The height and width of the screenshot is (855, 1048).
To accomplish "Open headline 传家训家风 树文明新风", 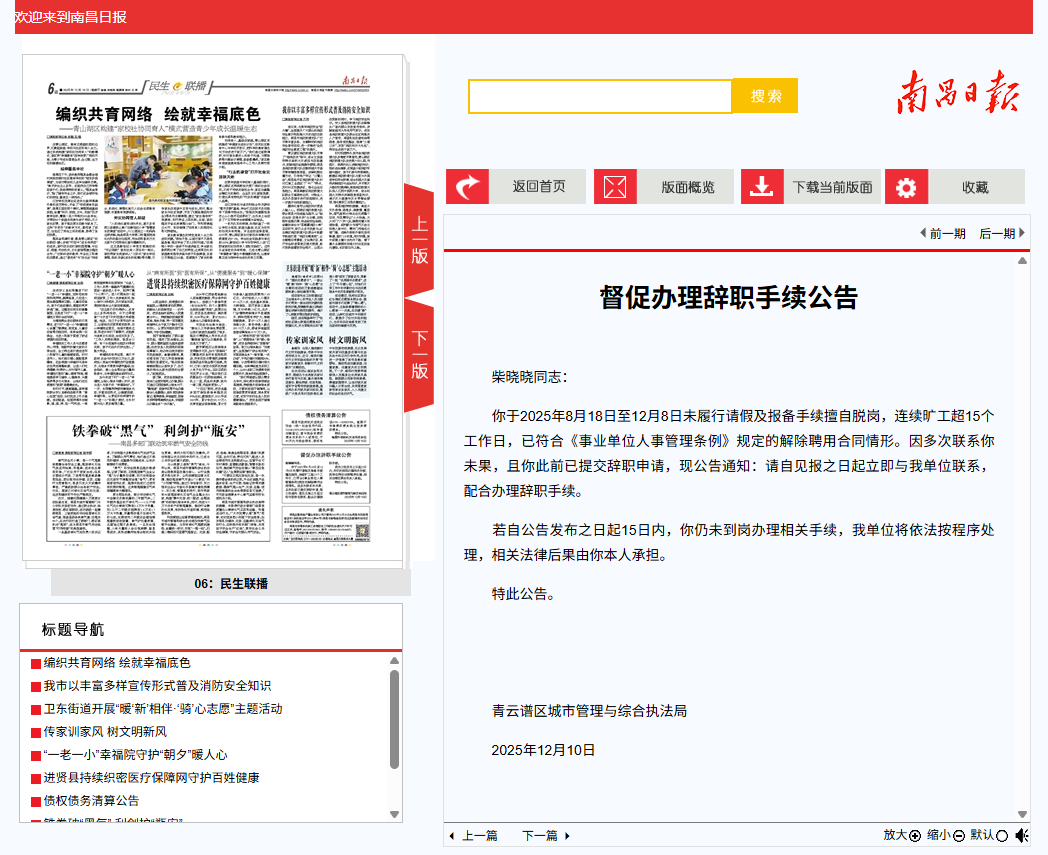I will (104, 731).
